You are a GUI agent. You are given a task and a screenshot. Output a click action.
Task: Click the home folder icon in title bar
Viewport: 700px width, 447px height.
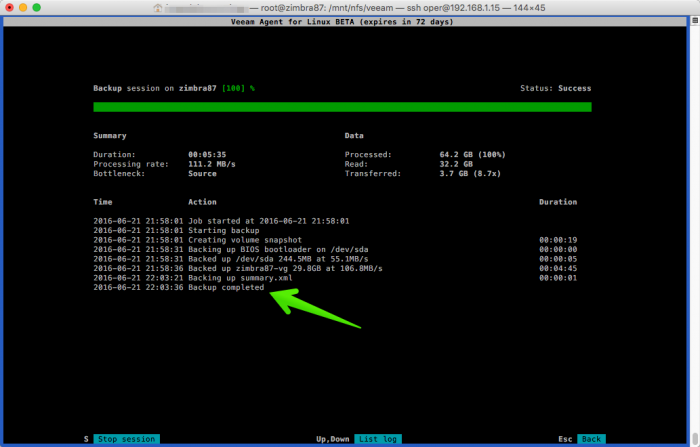pos(158,8)
